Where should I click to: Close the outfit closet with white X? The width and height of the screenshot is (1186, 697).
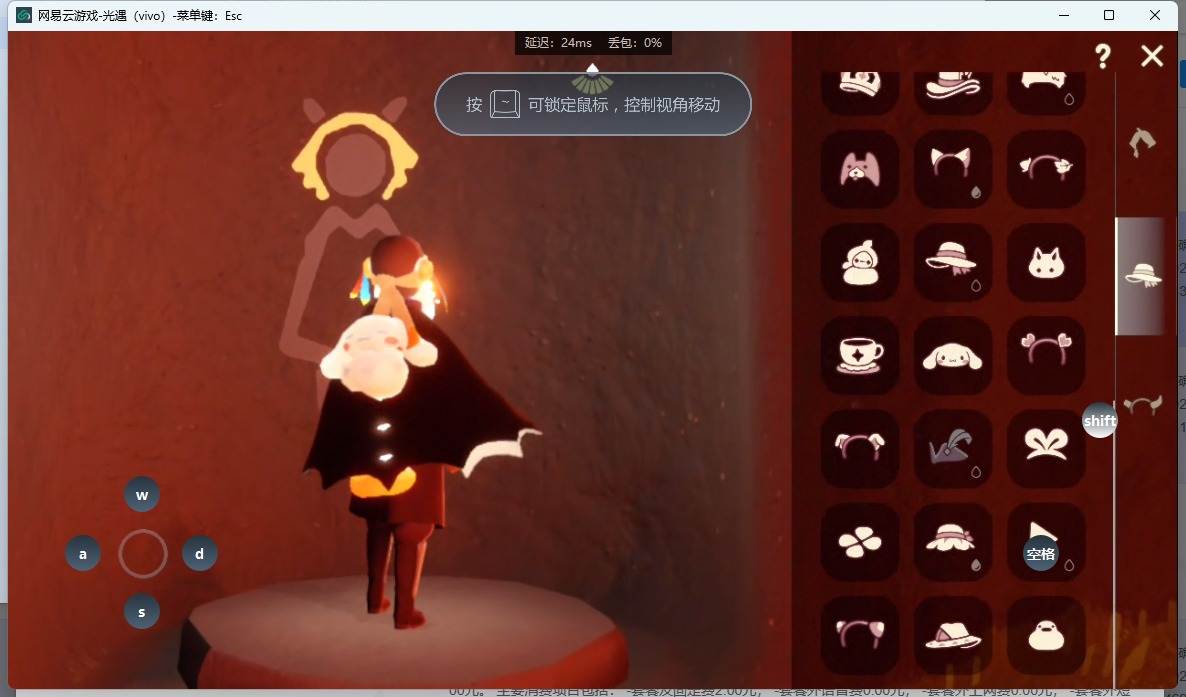point(1152,55)
